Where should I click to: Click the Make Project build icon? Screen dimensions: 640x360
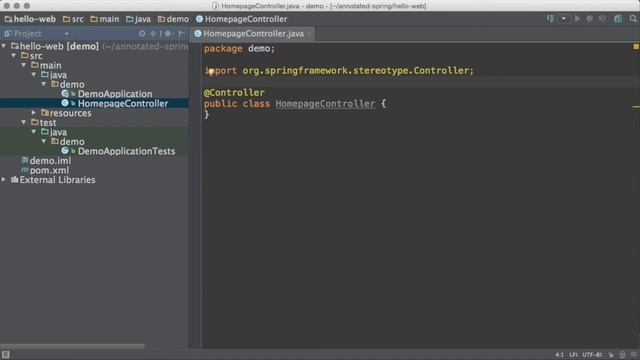tap(550, 19)
